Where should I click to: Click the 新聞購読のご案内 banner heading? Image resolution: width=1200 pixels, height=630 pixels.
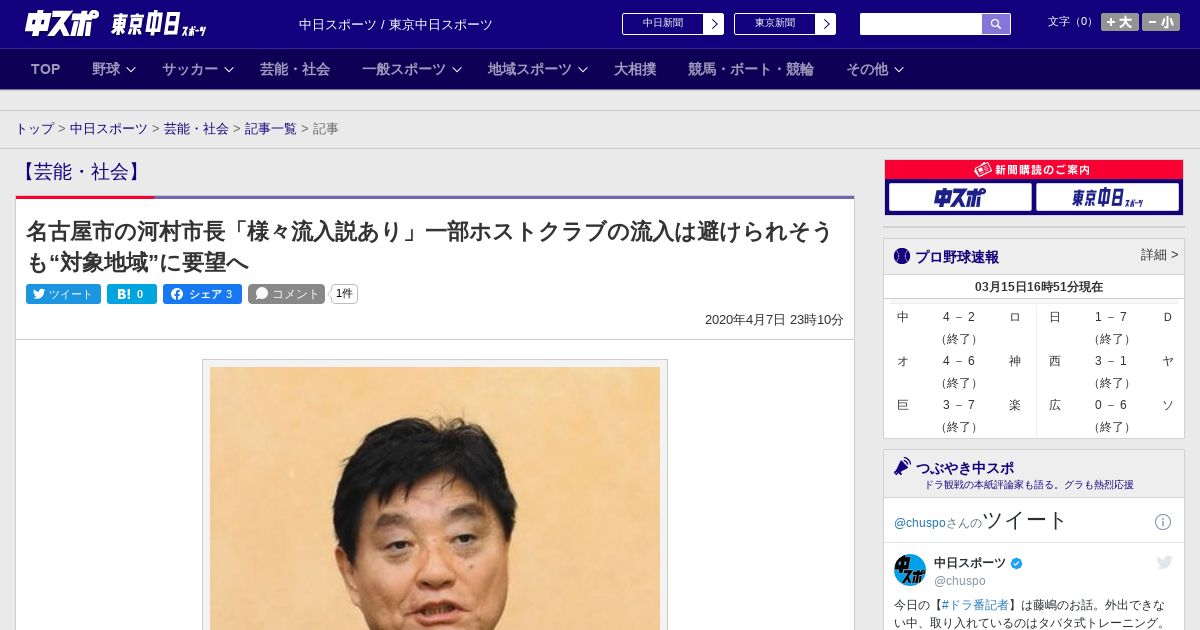click(x=1034, y=170)
